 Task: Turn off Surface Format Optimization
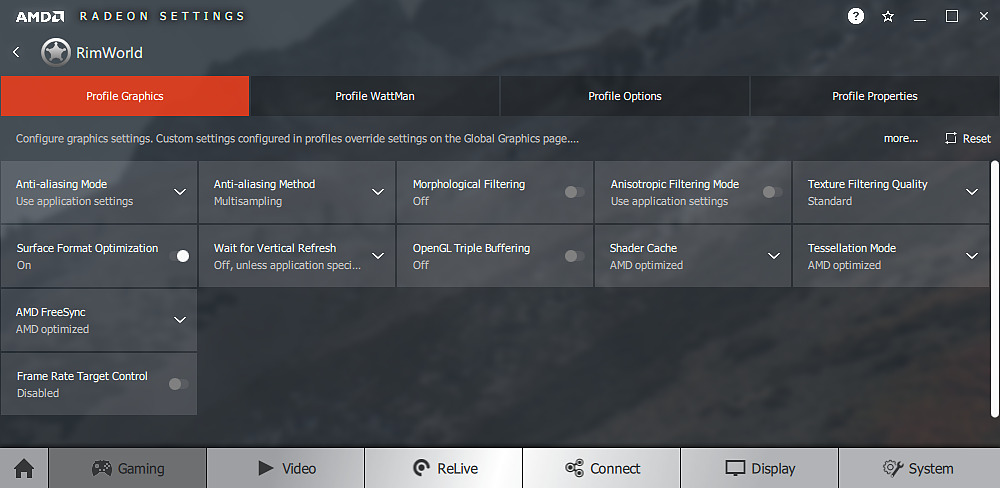click(179, 256)
